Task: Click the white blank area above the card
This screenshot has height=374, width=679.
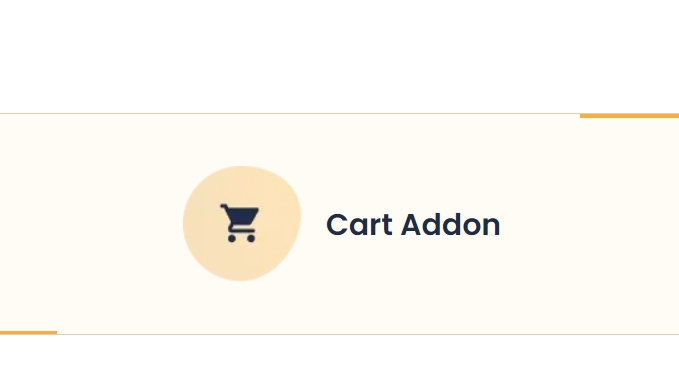Action: [x=340, y=56]
